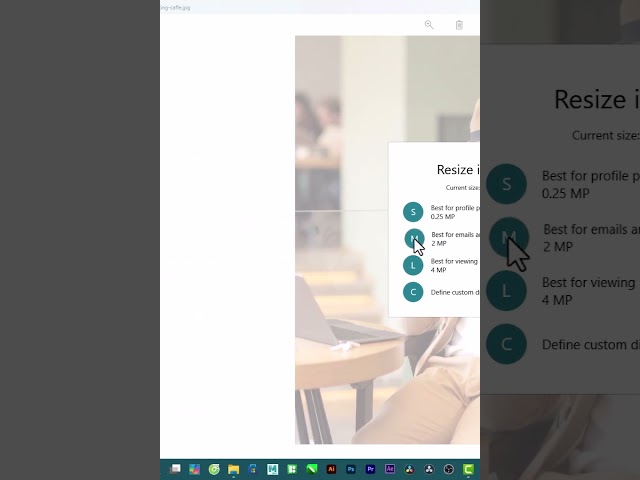640x480 pixels.
Task: Launch Adobe Photoshop from the taskbar
Action: click(x=351, y=469)
